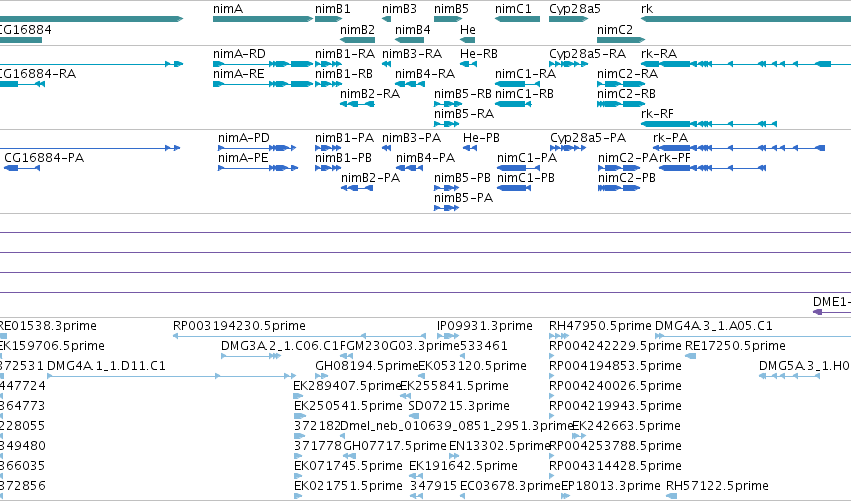Image resolution: width=851 pixels, height=501 pixels.
Task: Select transcript nimC2-RA
Action: (x=621, y=84)
